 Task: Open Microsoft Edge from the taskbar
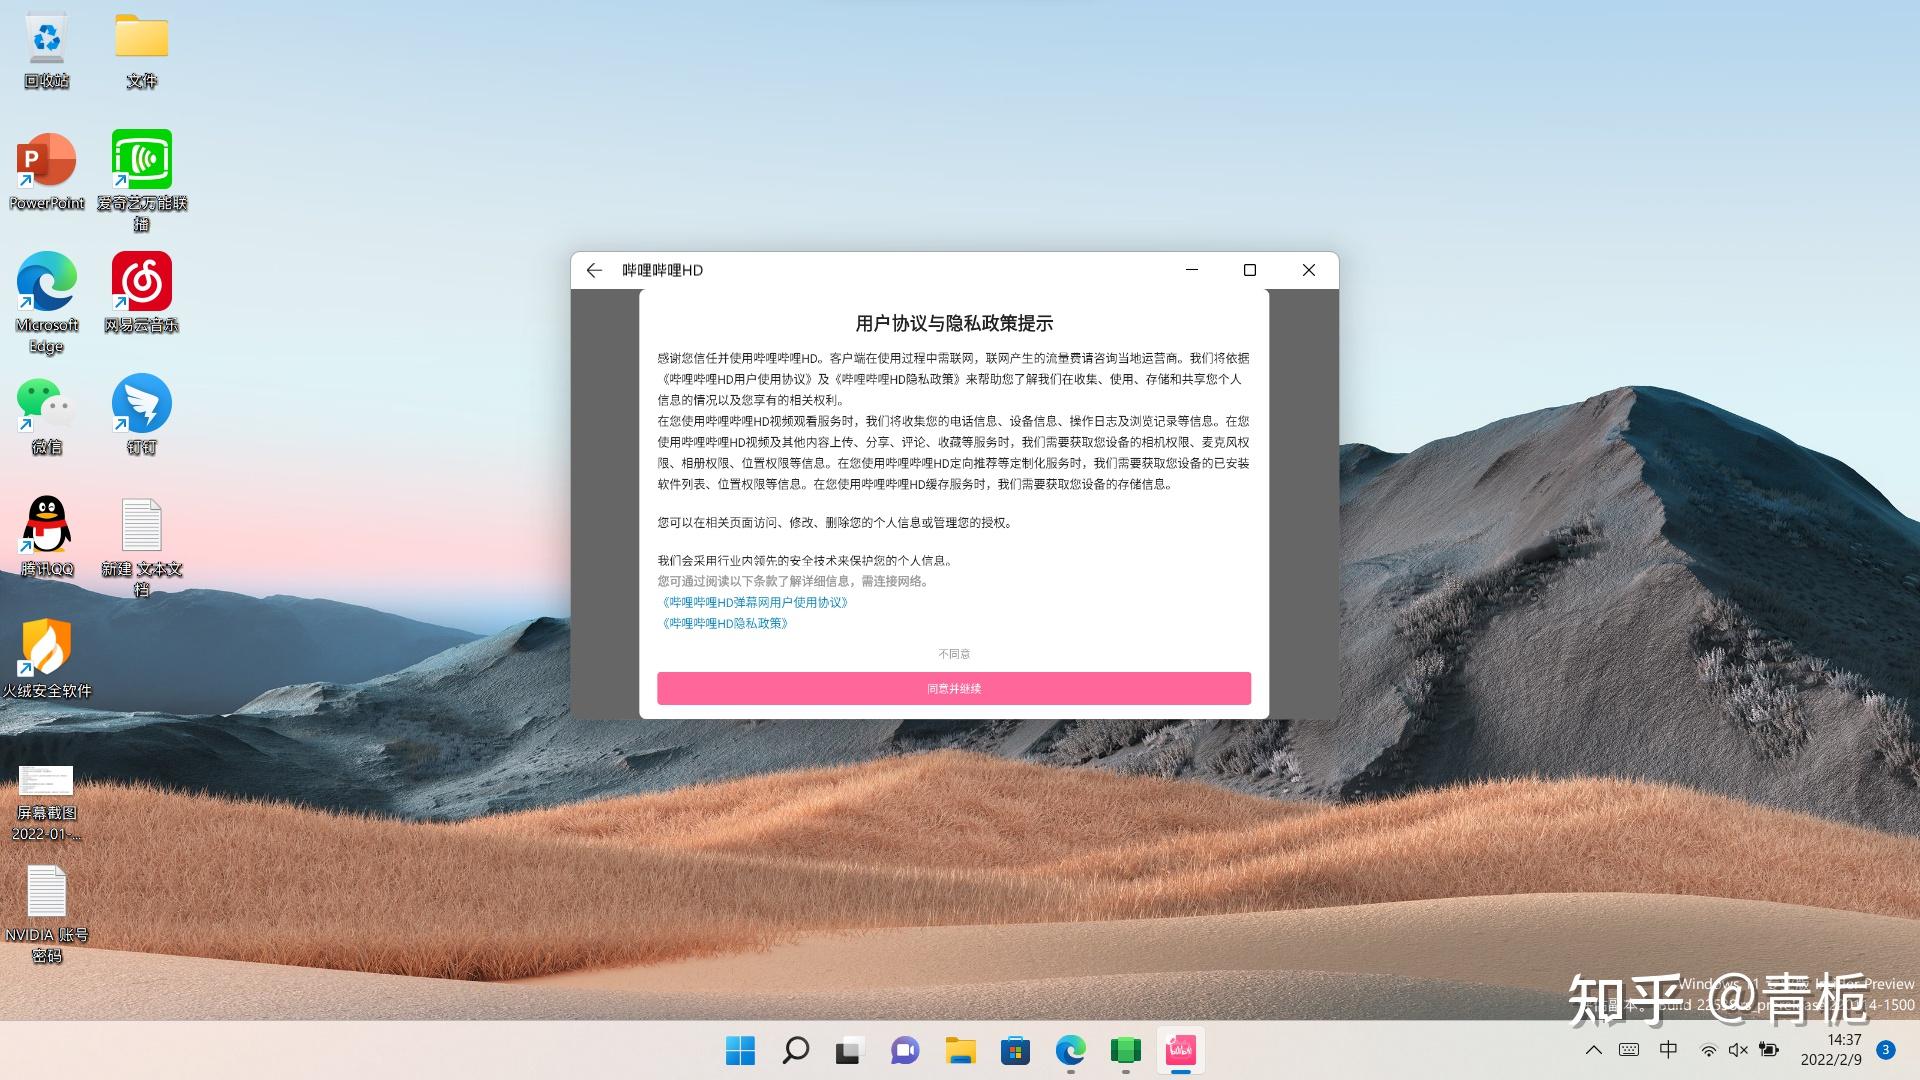pos(1071,1051)
